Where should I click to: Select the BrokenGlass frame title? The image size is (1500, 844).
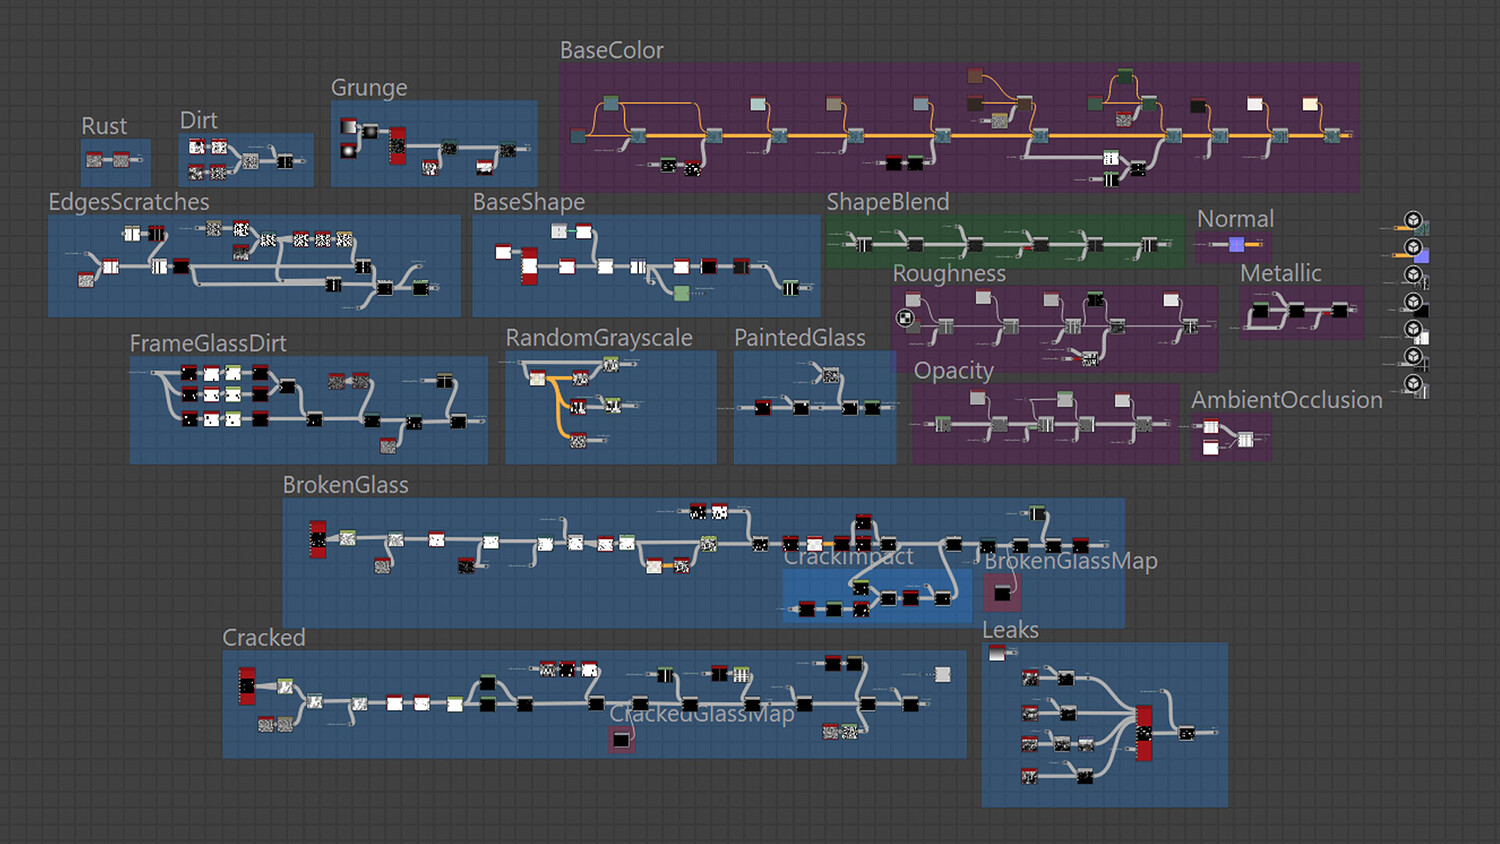click(345, 485)
